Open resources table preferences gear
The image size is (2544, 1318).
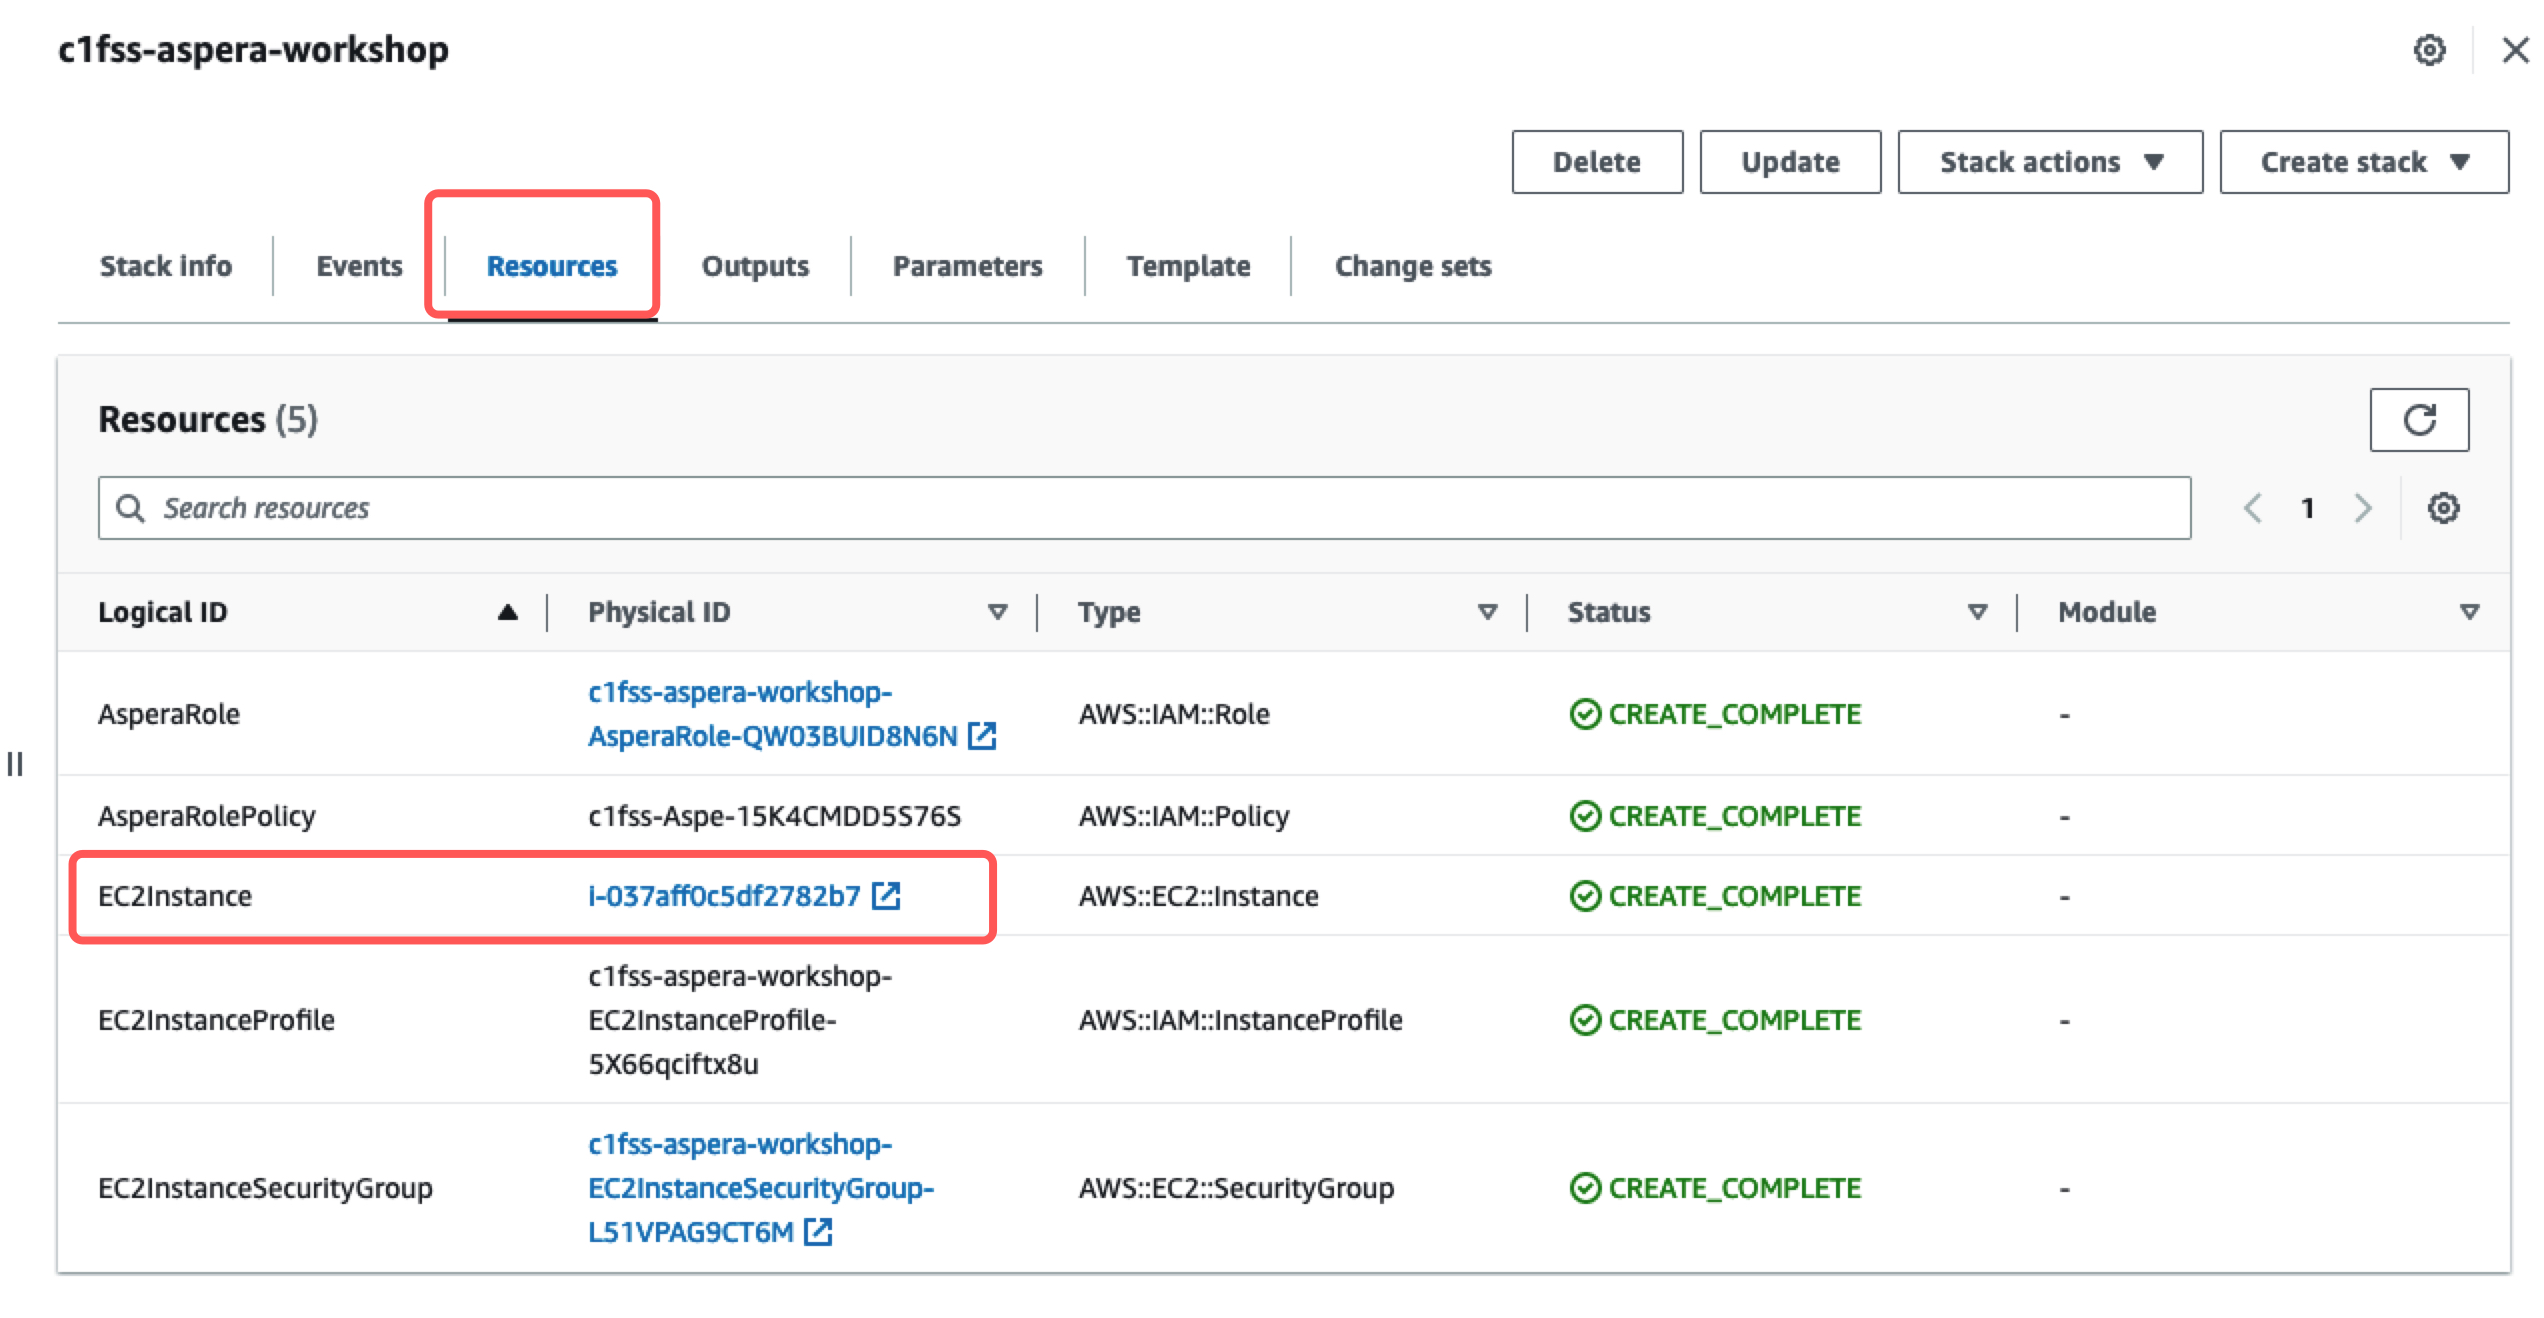[2443, 508]
